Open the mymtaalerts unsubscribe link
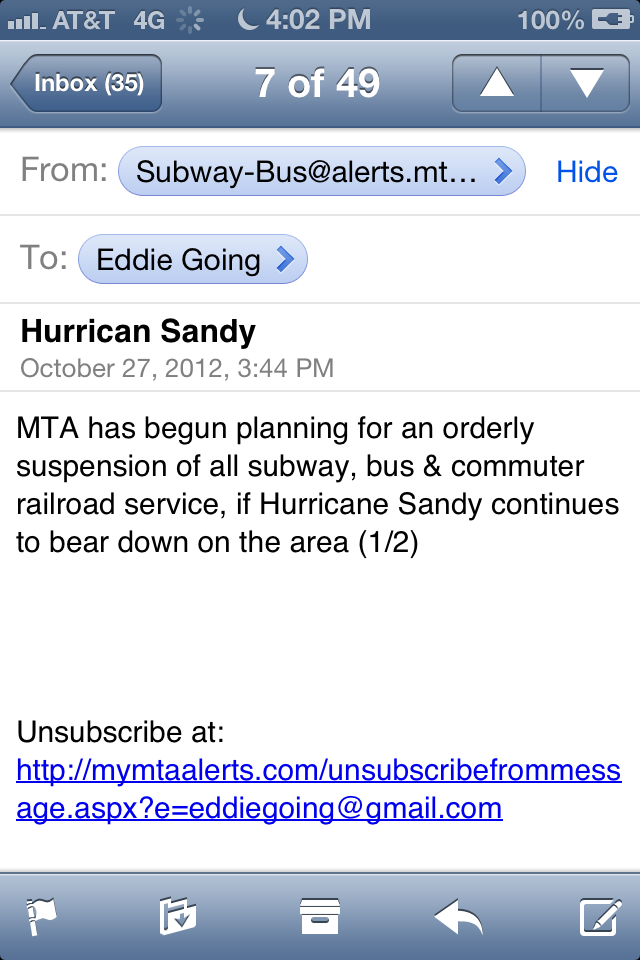This screenshot has height=960, width=640. [318, 789]
